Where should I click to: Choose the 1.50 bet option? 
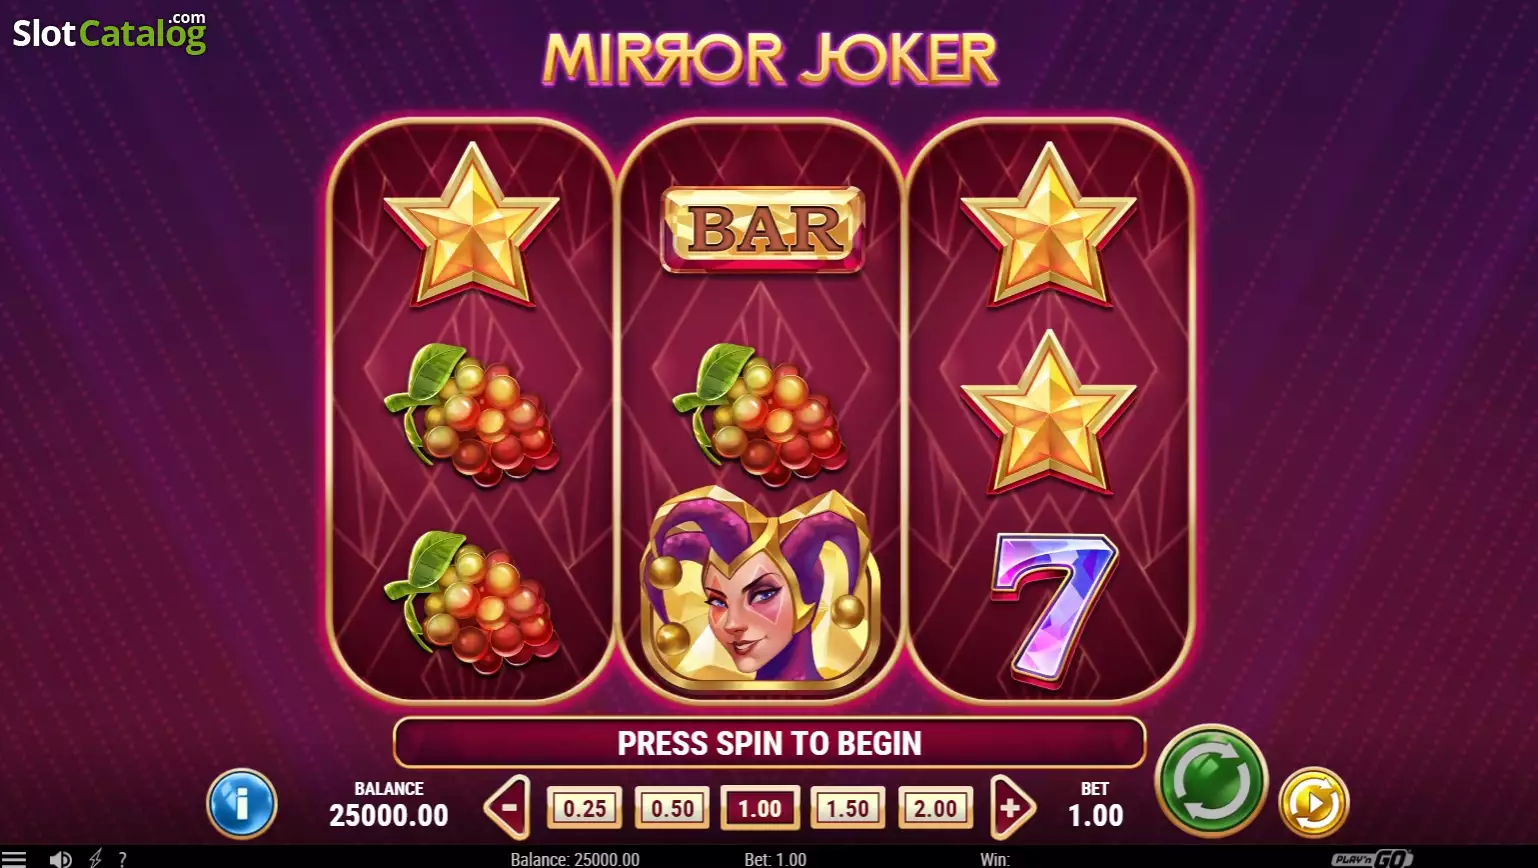(x=848, y=808)
